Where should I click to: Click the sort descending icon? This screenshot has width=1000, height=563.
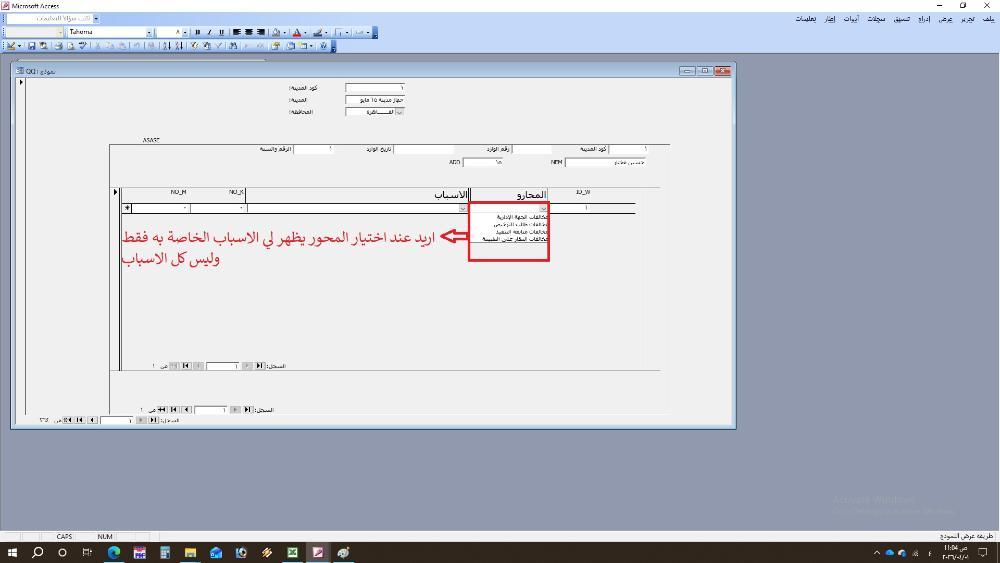[178, 46]
